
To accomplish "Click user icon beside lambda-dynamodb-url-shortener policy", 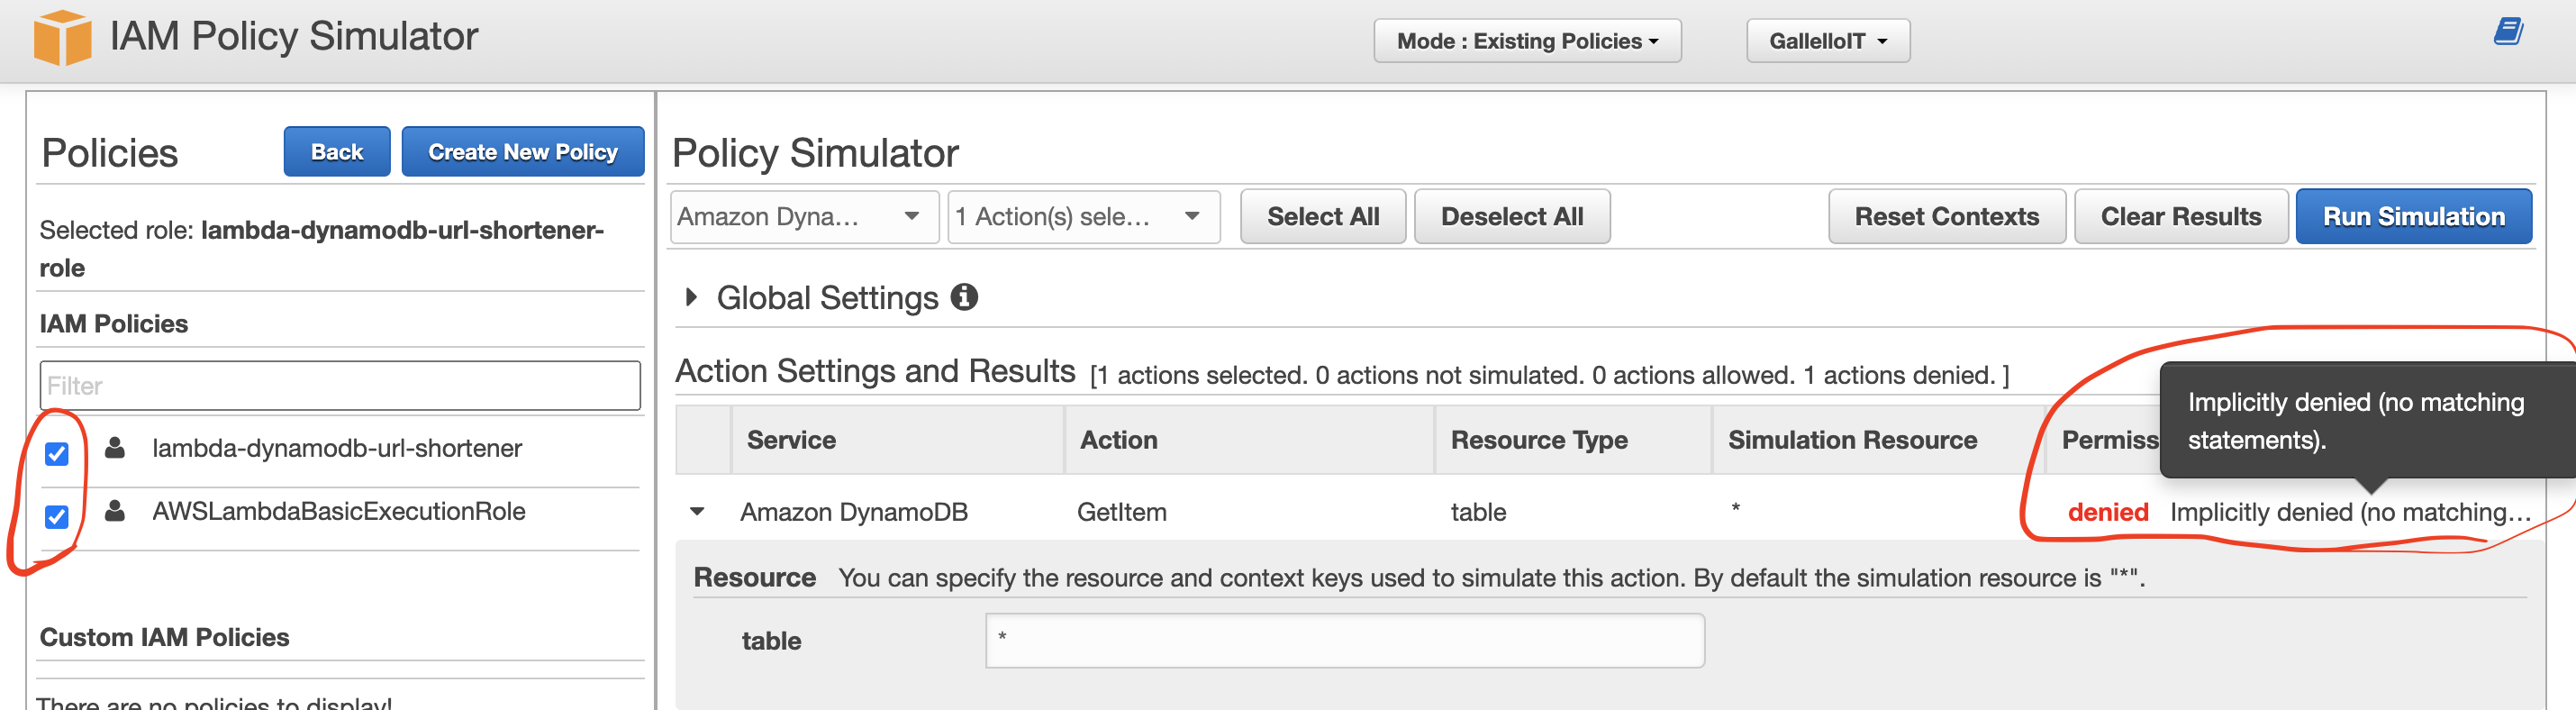I will click(115, 447).
